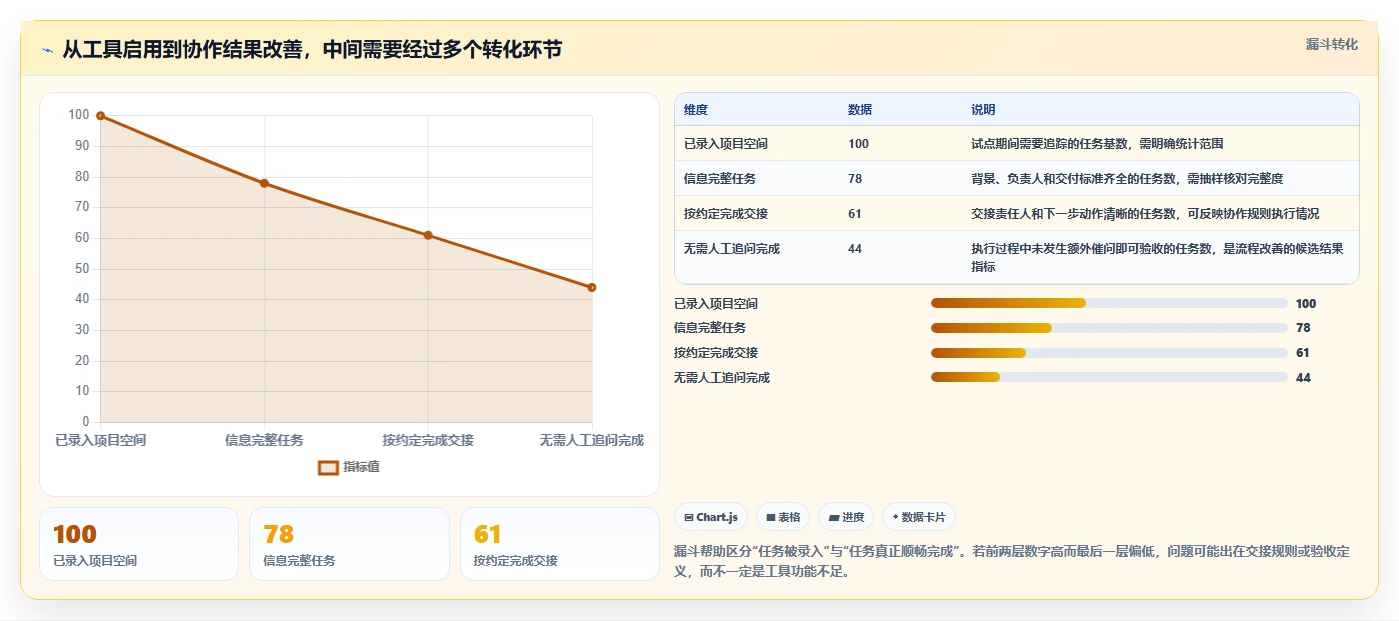
Task: Click the 已录入项目空间 progress bar
Action: coord(1109,303)
